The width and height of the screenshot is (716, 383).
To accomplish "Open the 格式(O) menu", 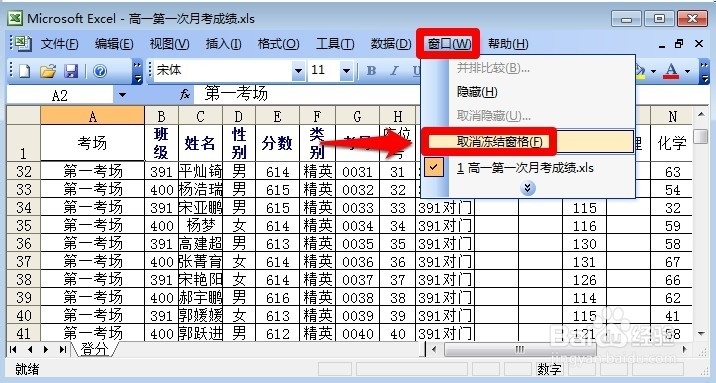I will (x=278, y=44).
